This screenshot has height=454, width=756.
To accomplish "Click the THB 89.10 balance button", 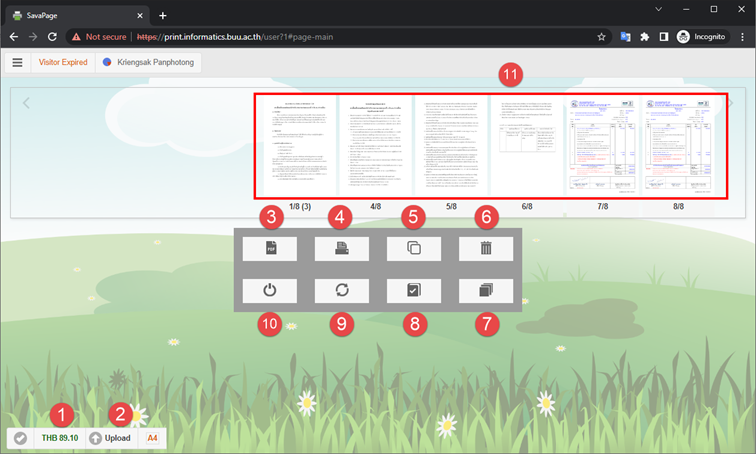I will (59, 438).
